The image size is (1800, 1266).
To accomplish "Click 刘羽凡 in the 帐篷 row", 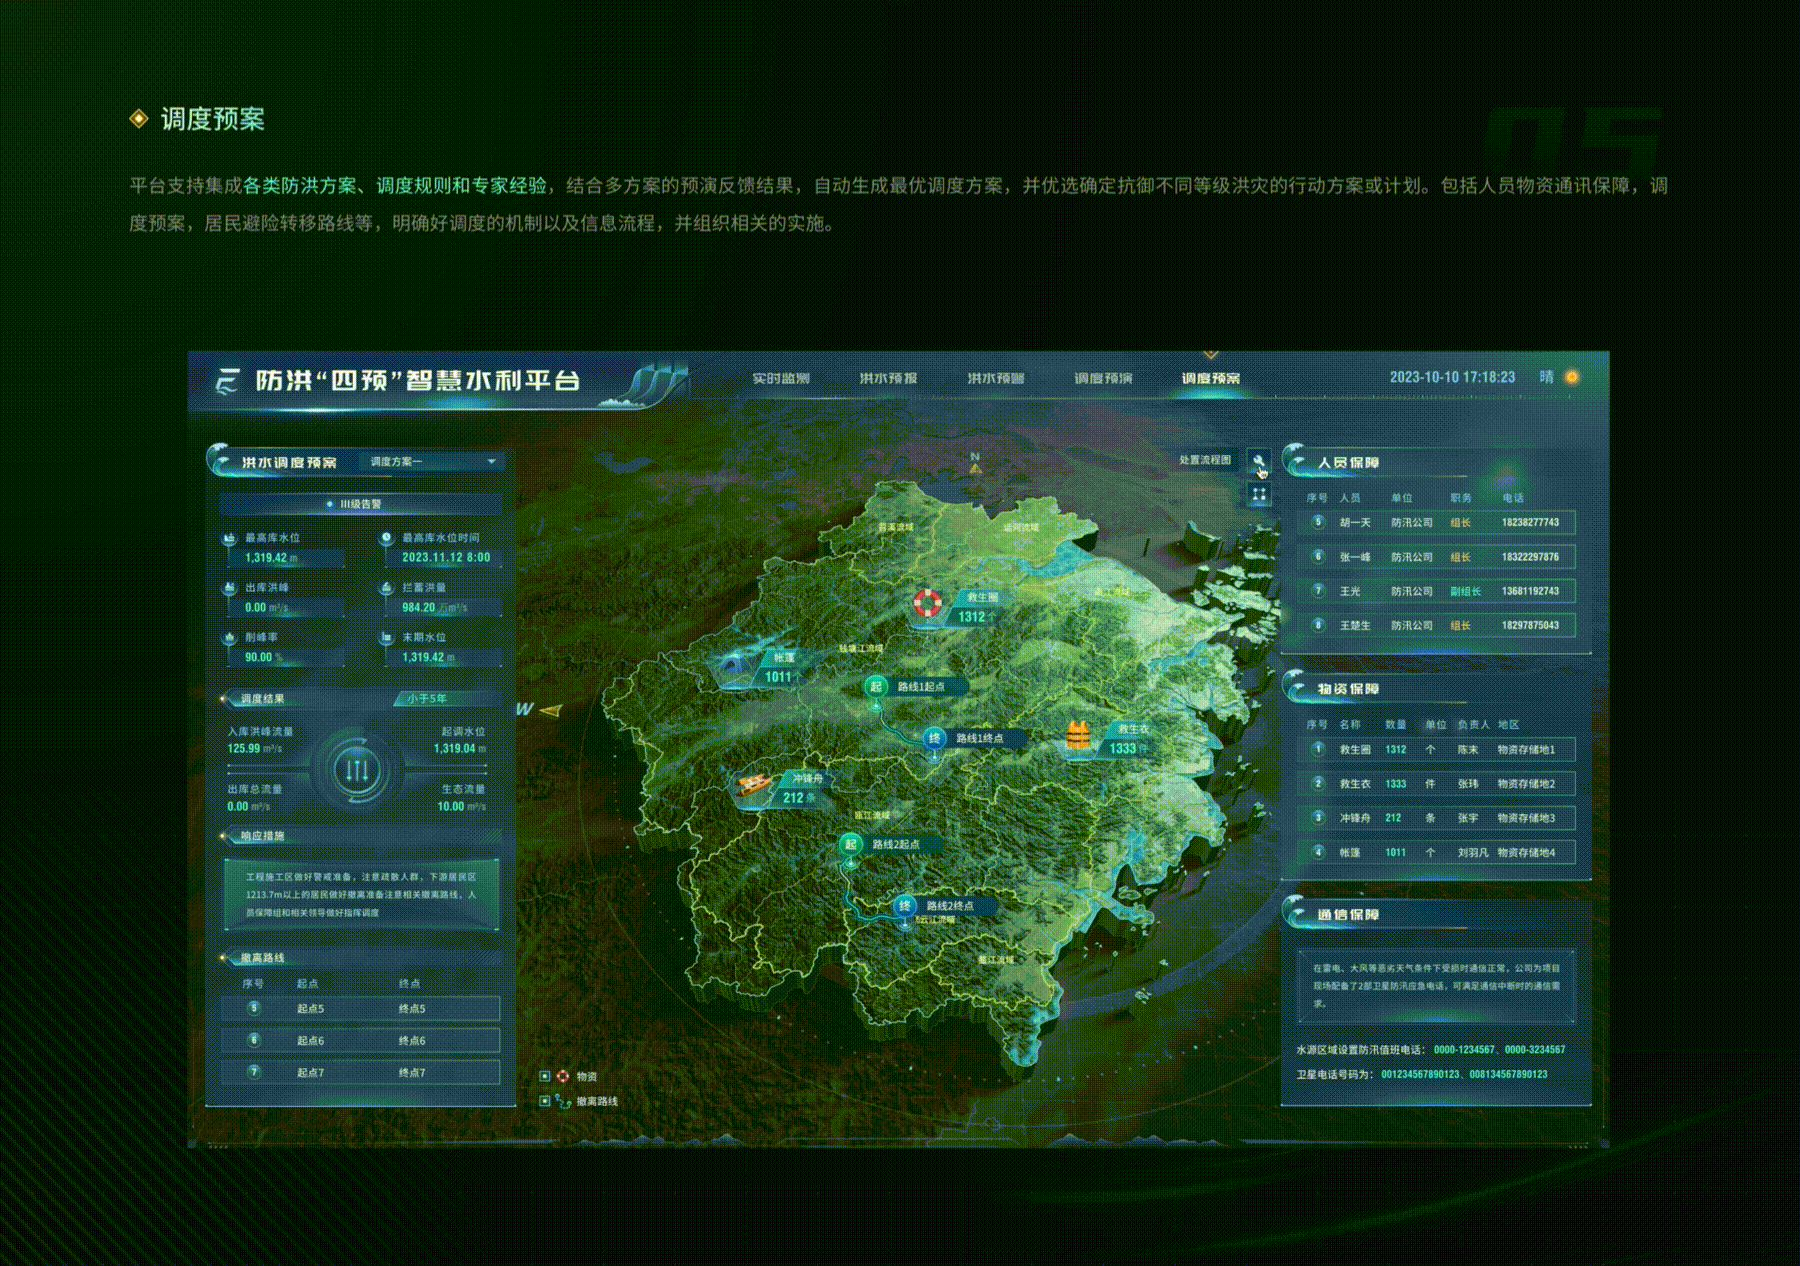I will 1472,853.
